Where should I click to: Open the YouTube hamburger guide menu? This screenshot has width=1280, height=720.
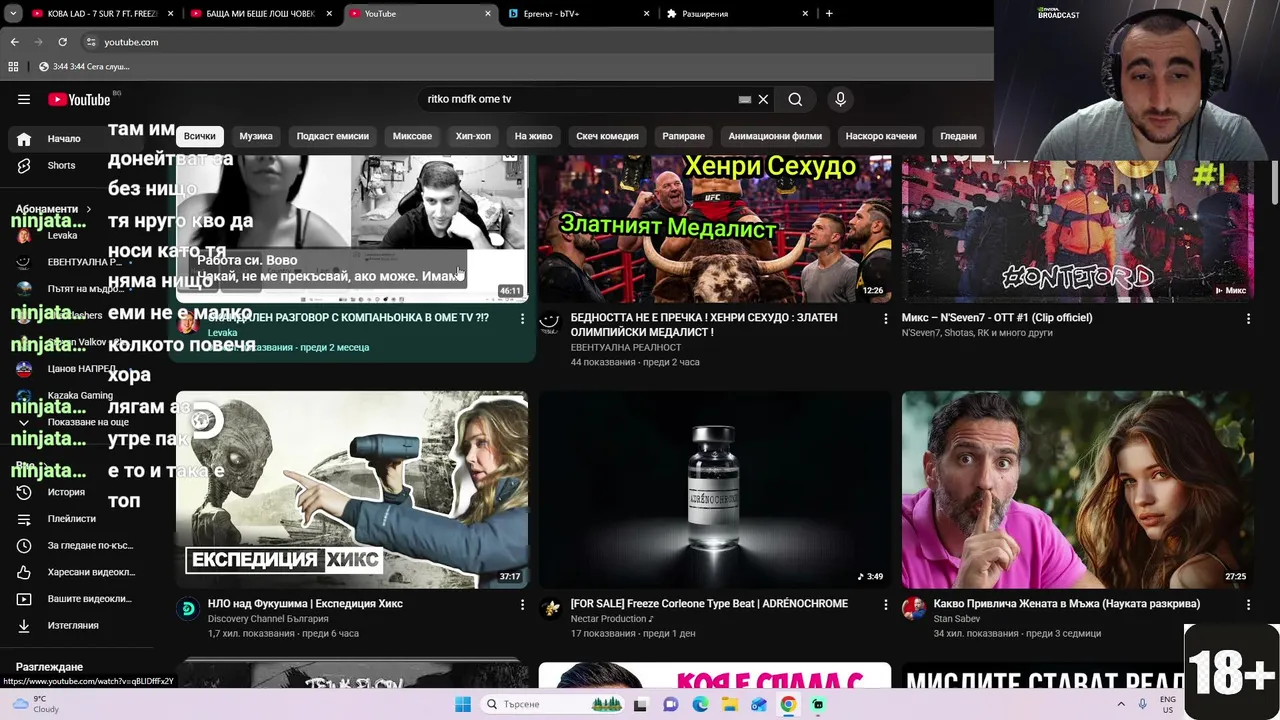click(24, 99)
